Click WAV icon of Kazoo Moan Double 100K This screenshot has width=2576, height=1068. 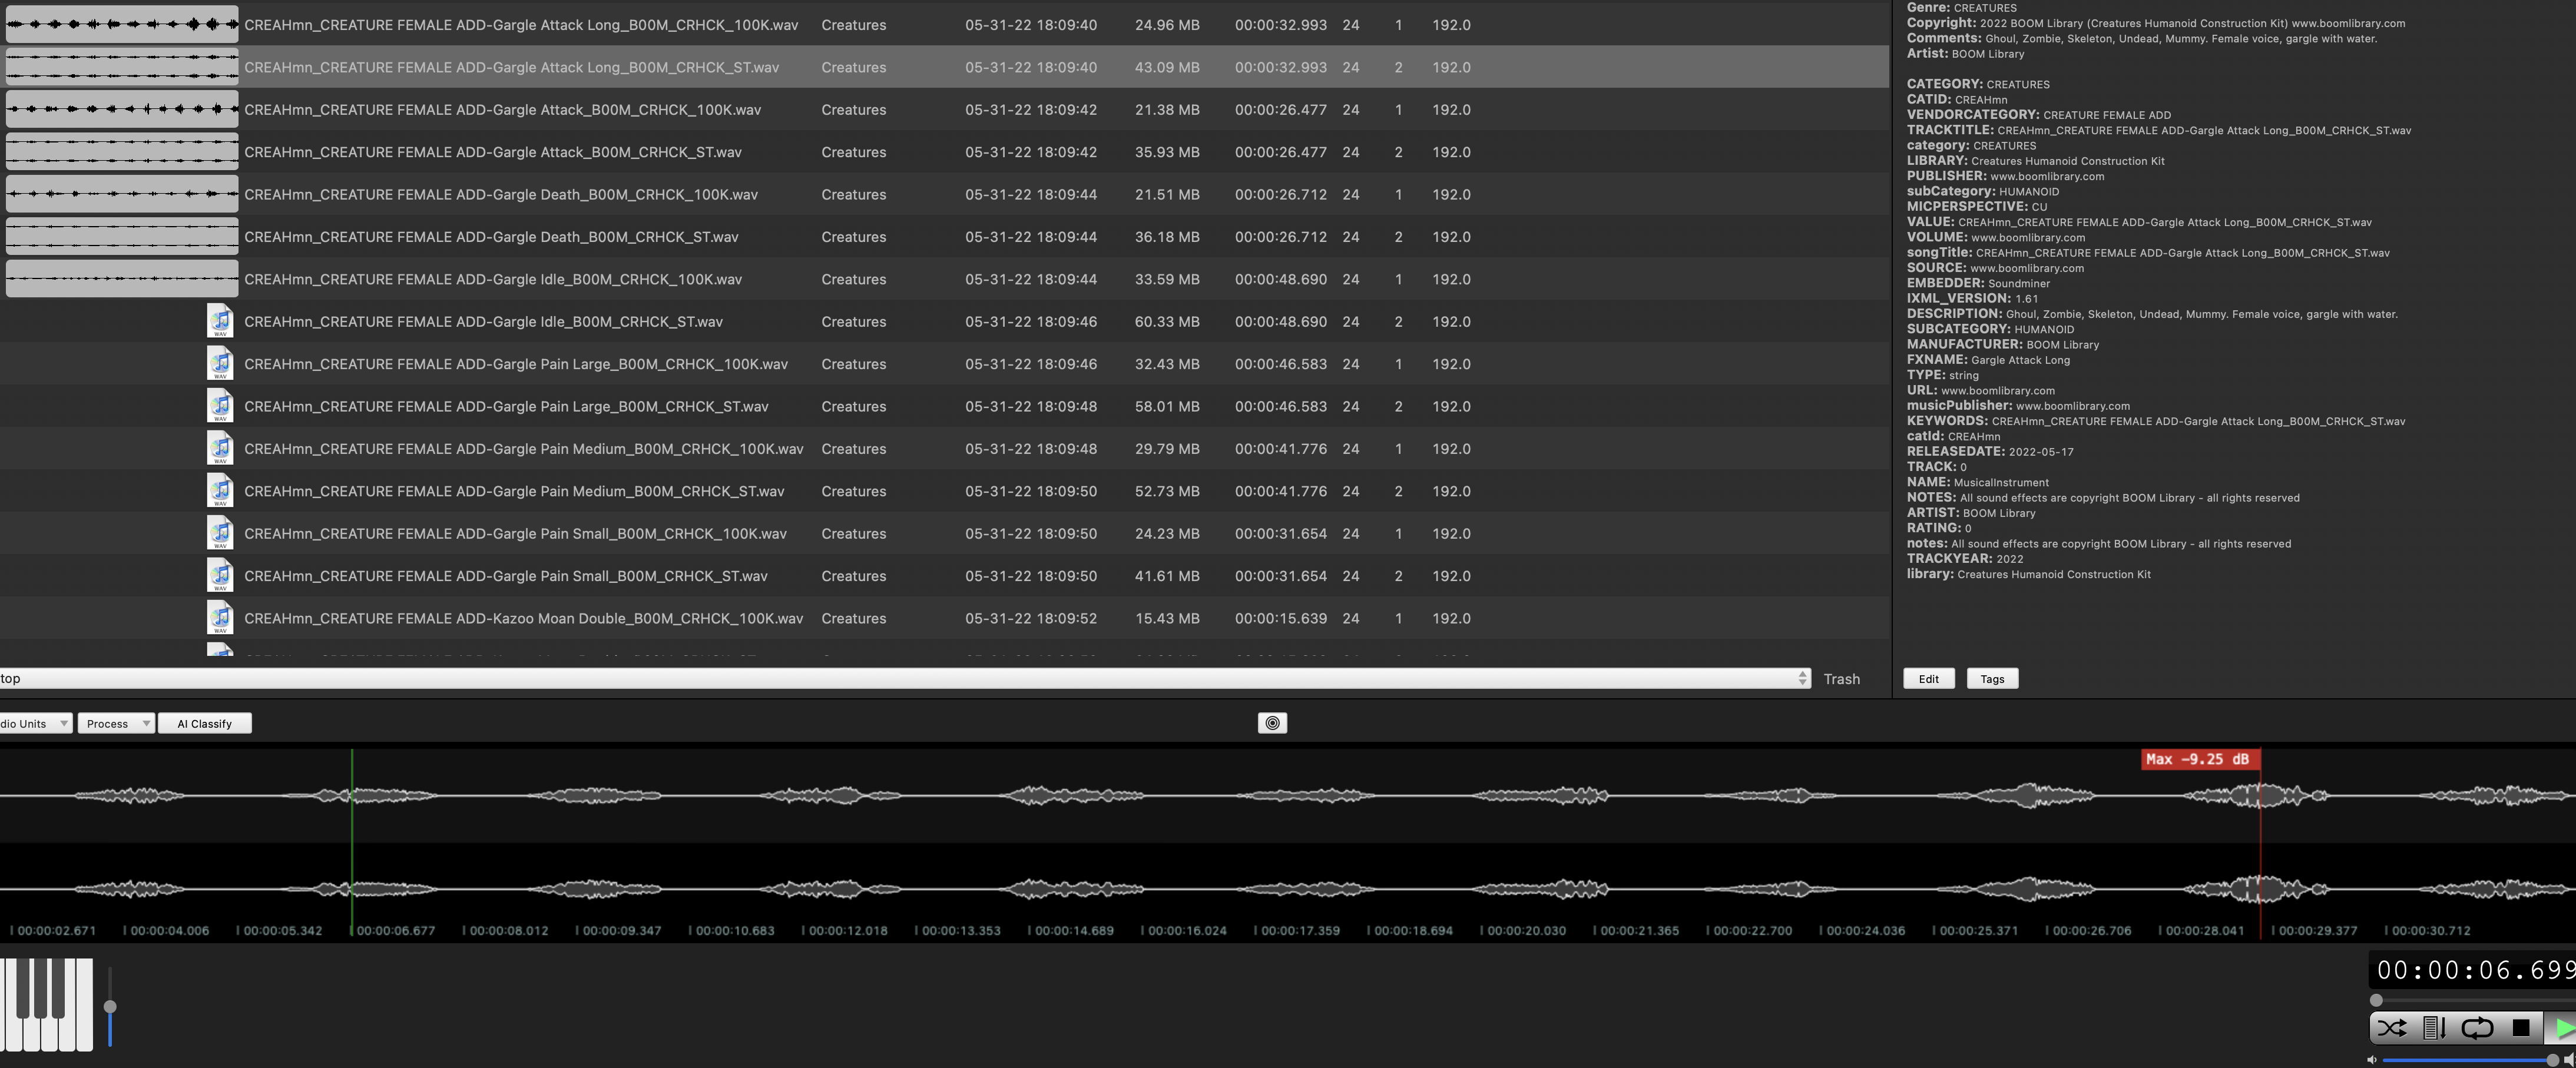point(220,618)
